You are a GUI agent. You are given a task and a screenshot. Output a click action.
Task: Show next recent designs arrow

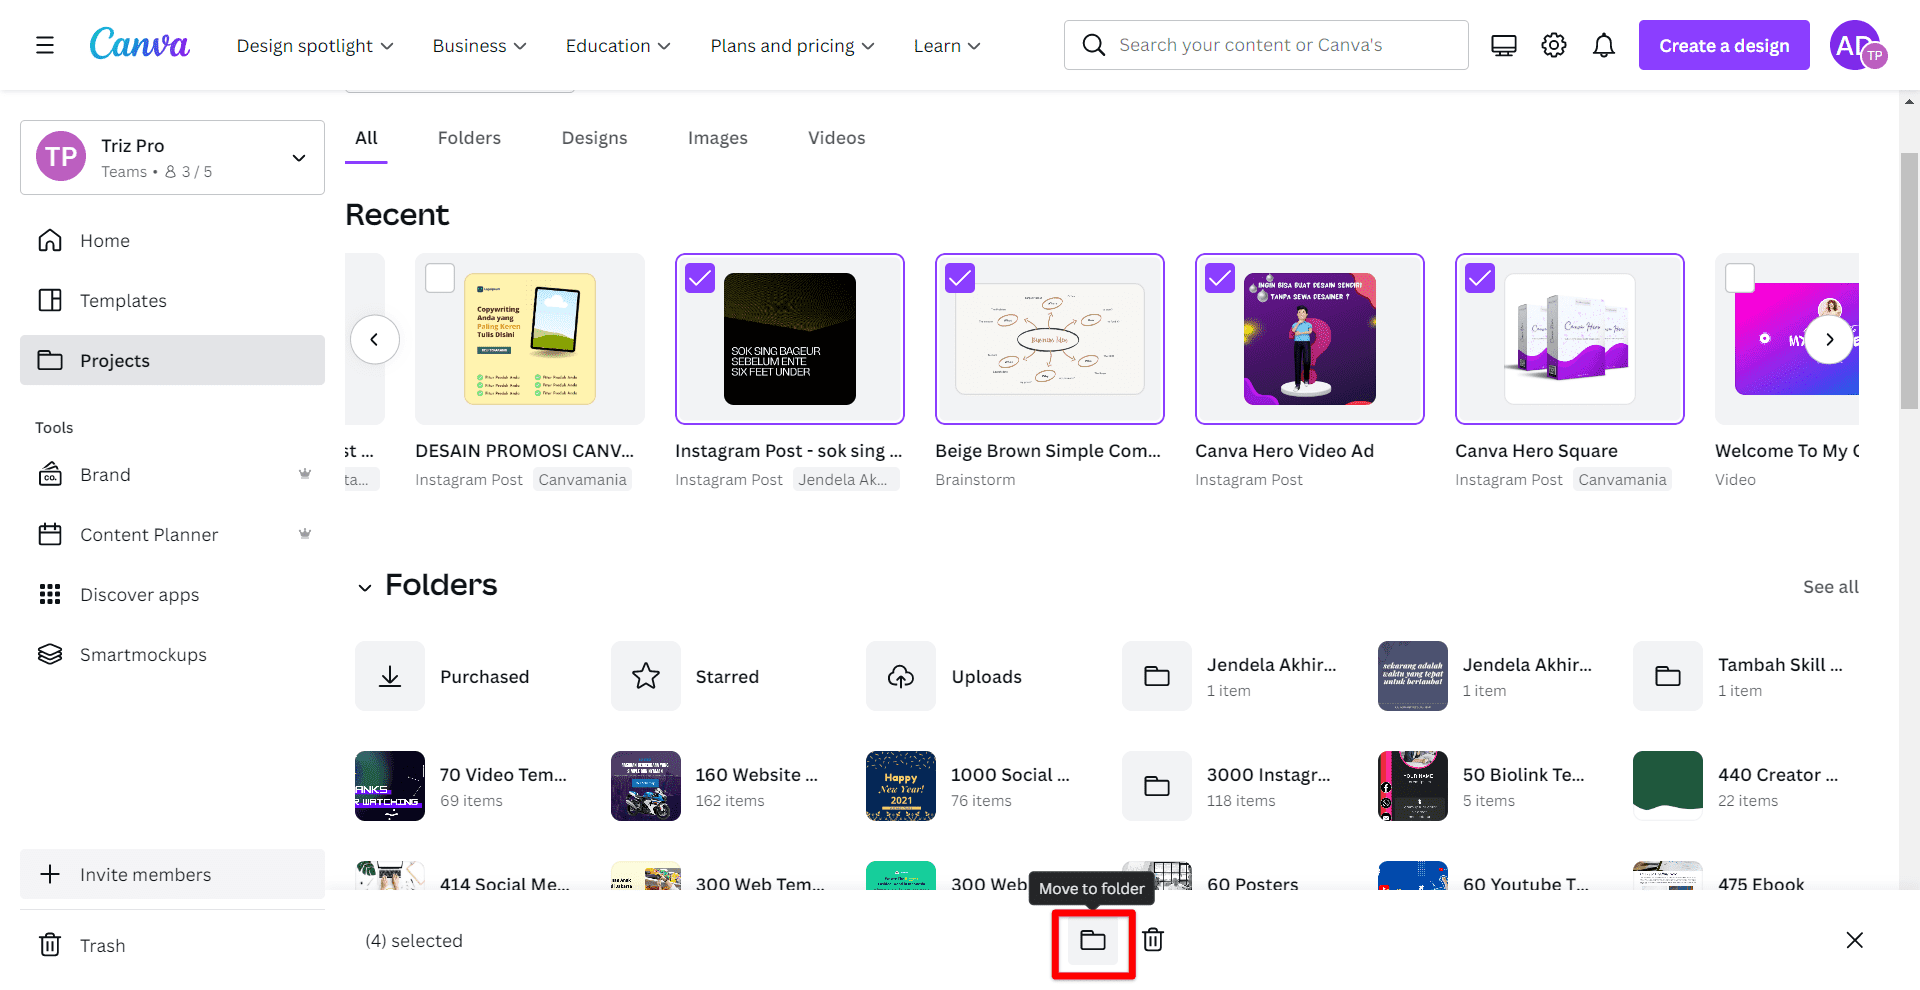[x=1830, y=339]
